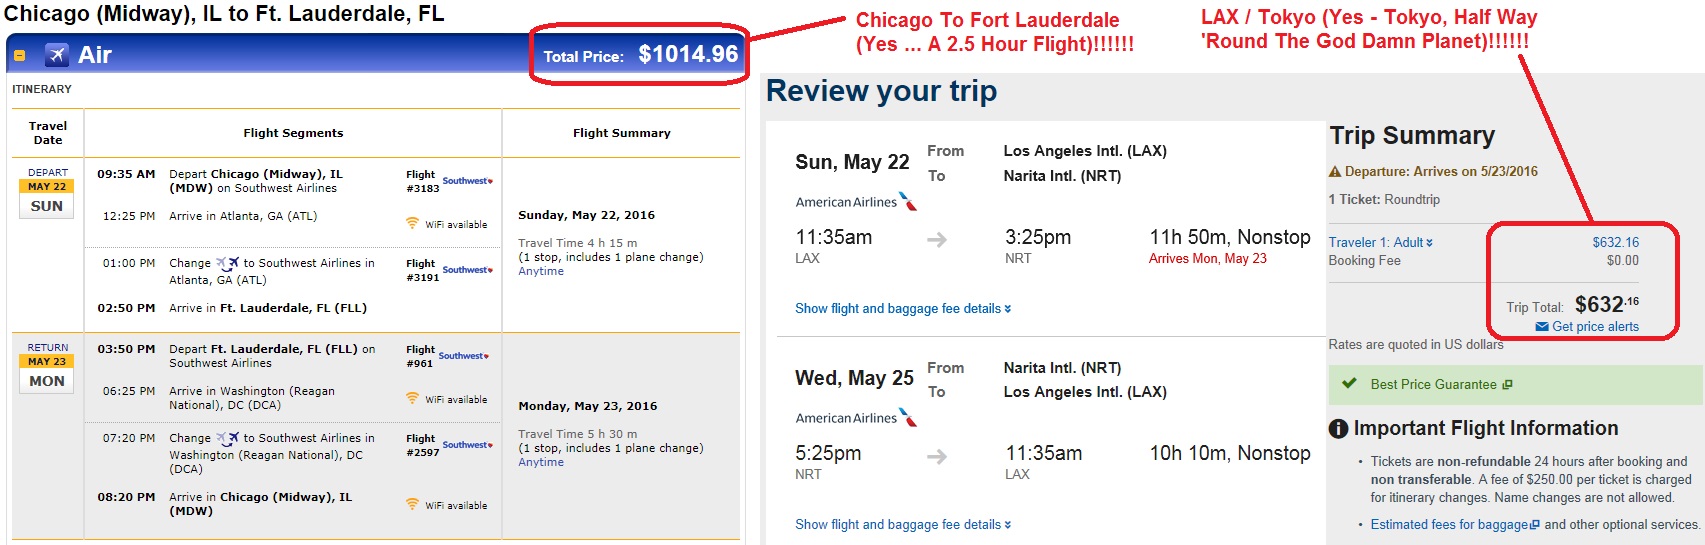
Task: Show flight and baggage fee details for the May 22 flight
Action: (903, 308)
